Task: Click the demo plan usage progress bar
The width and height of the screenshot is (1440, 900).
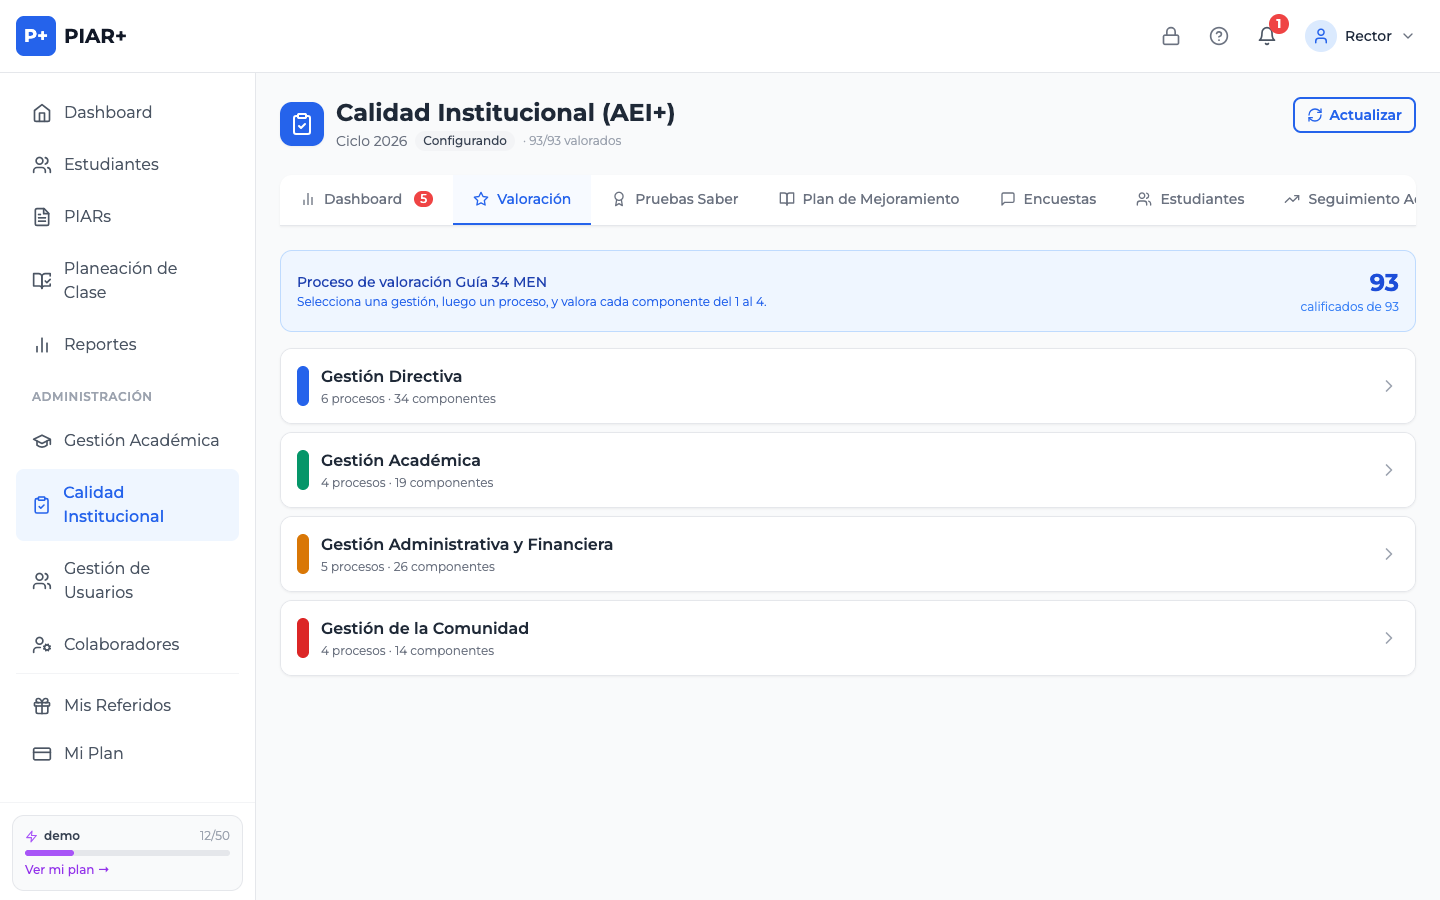Action: click(127, 853)
